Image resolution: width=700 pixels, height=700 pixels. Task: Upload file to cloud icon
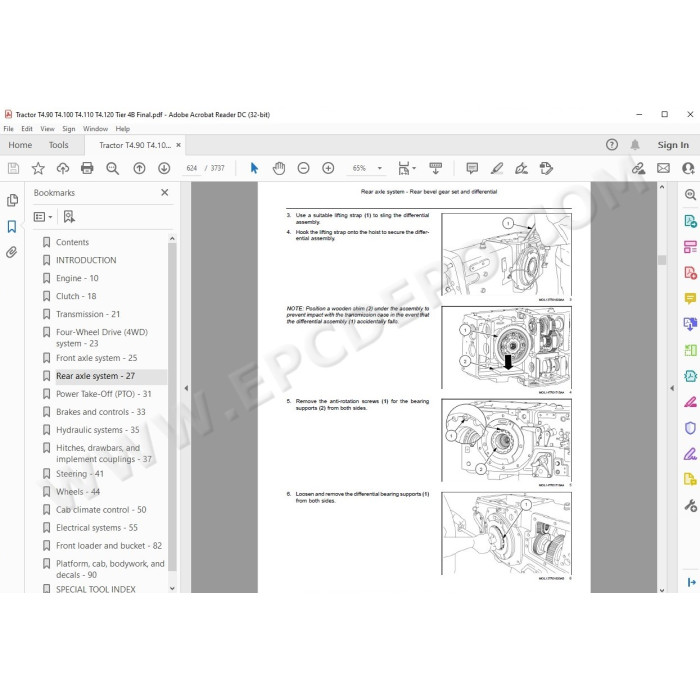click(62, 168)
